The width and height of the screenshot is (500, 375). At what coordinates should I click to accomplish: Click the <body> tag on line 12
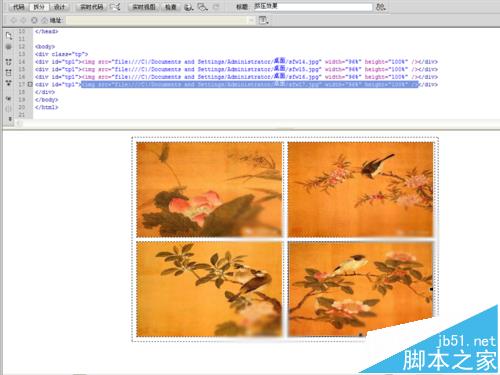click(45, 47)
